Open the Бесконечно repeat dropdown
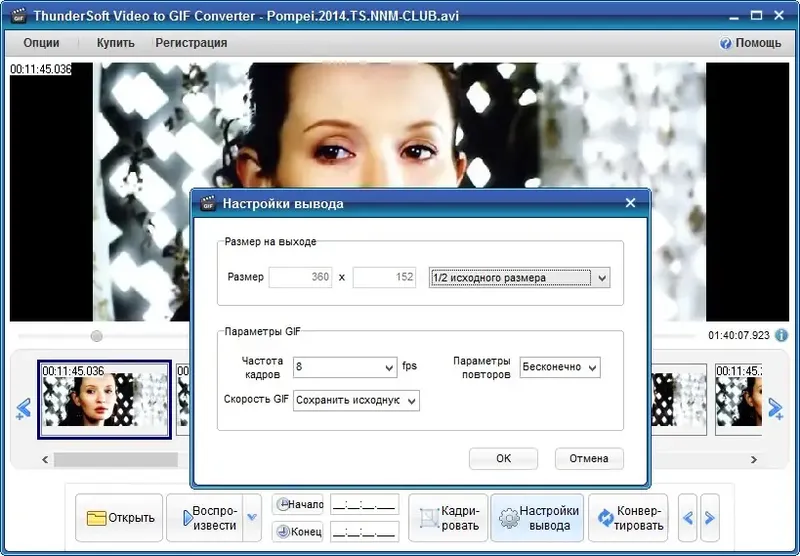Viewport: 800px width, 556px height. pyautogui.click(x=560, y=367)
